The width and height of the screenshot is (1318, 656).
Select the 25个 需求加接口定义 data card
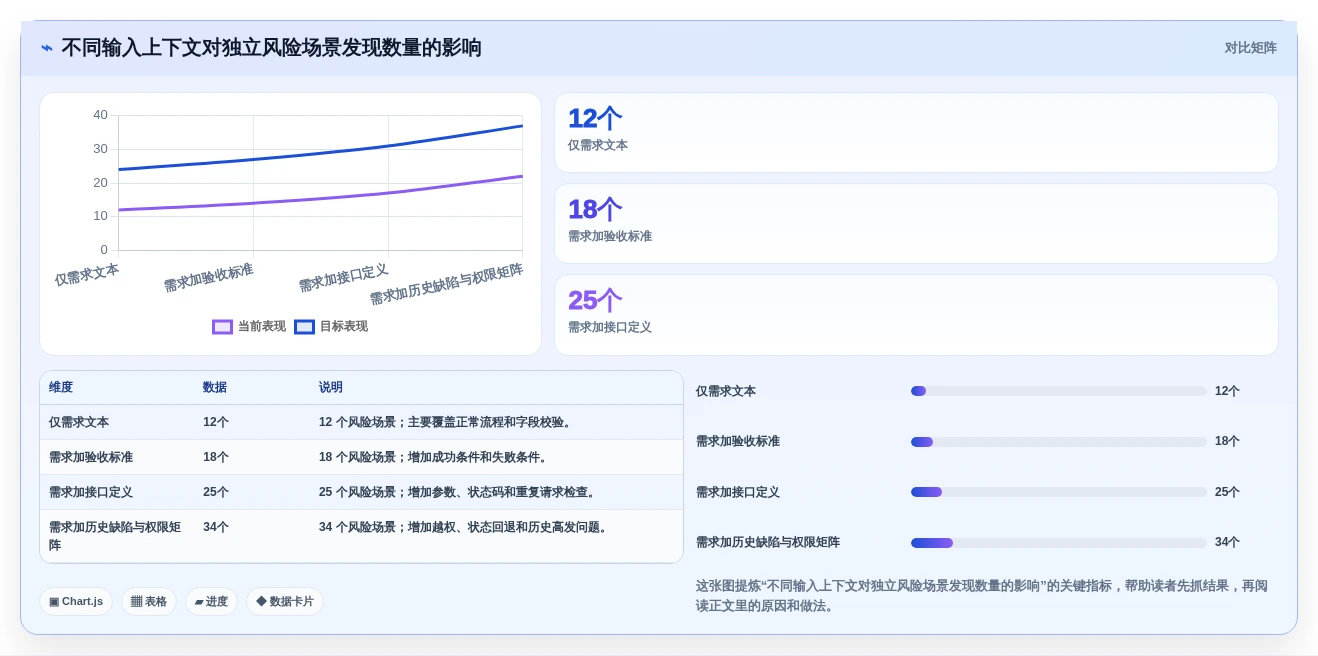point(916,315)
